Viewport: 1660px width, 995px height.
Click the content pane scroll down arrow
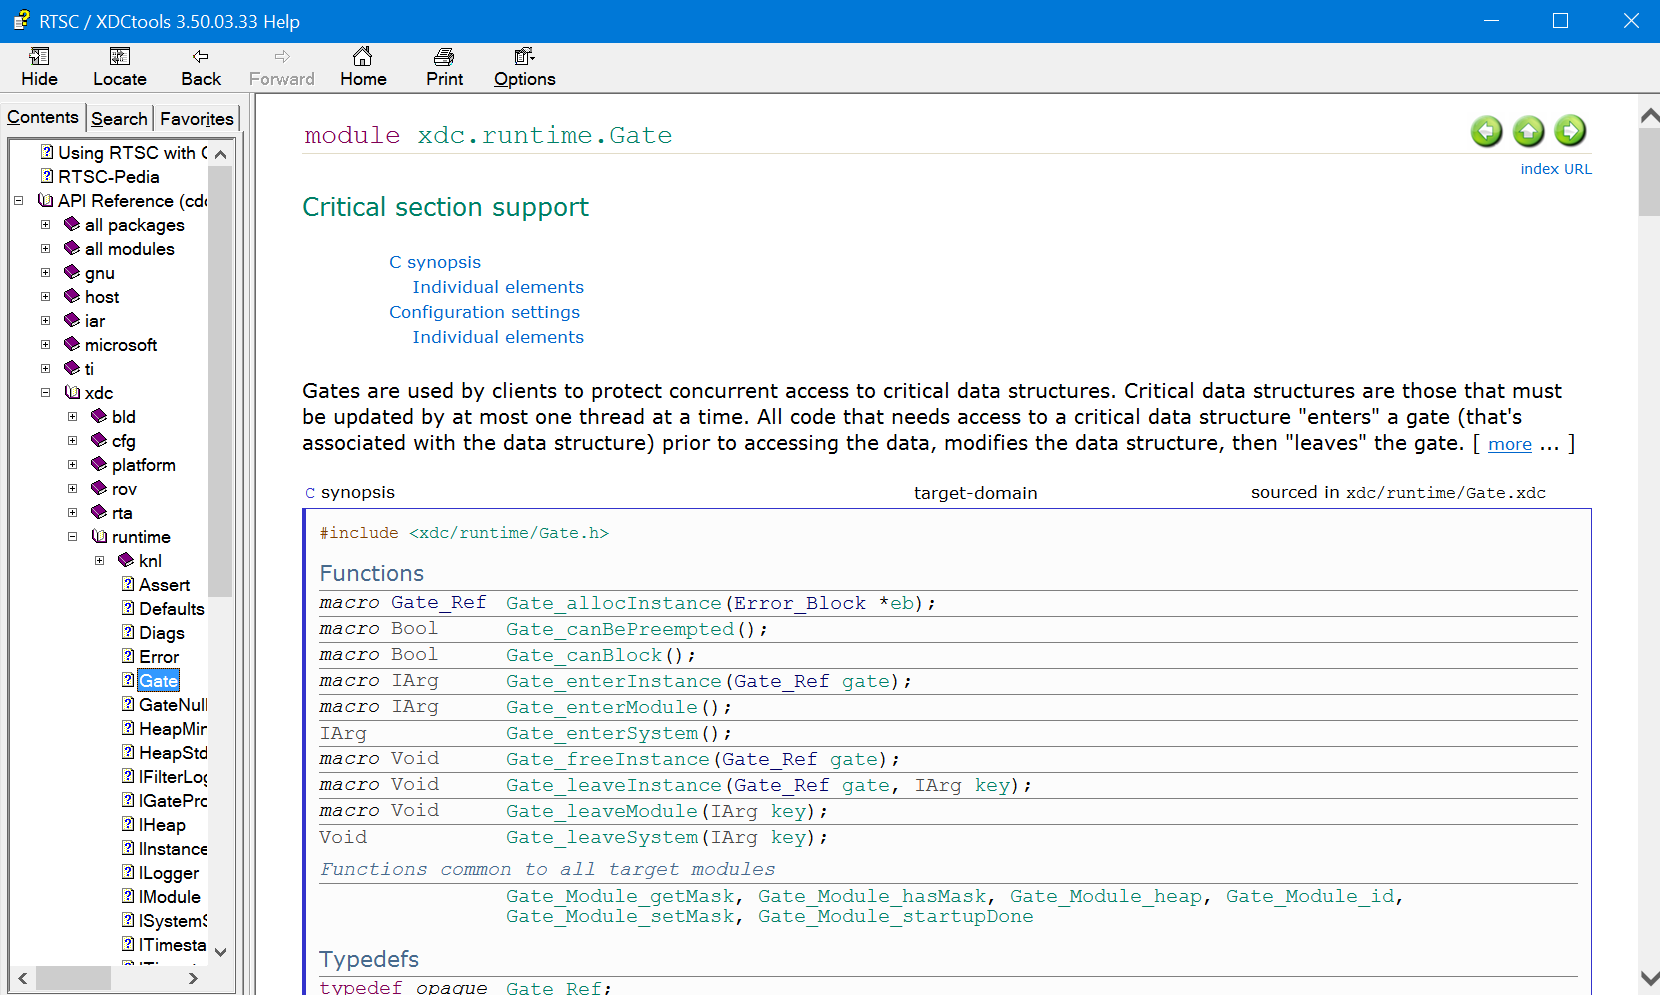coord(1649,978)
